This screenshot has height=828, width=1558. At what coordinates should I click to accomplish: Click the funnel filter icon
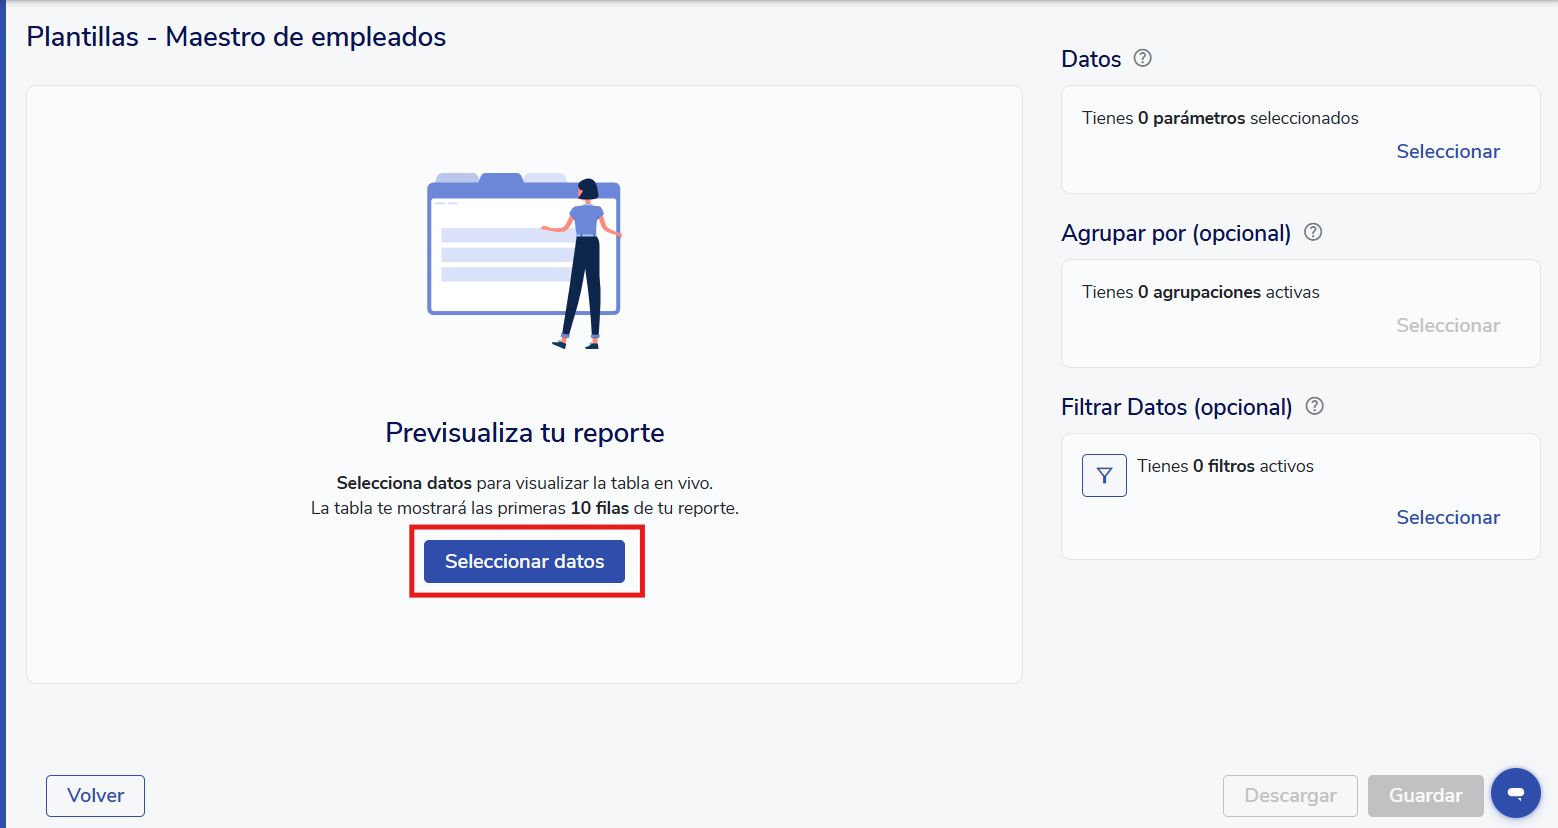(x=1104, y=476)
